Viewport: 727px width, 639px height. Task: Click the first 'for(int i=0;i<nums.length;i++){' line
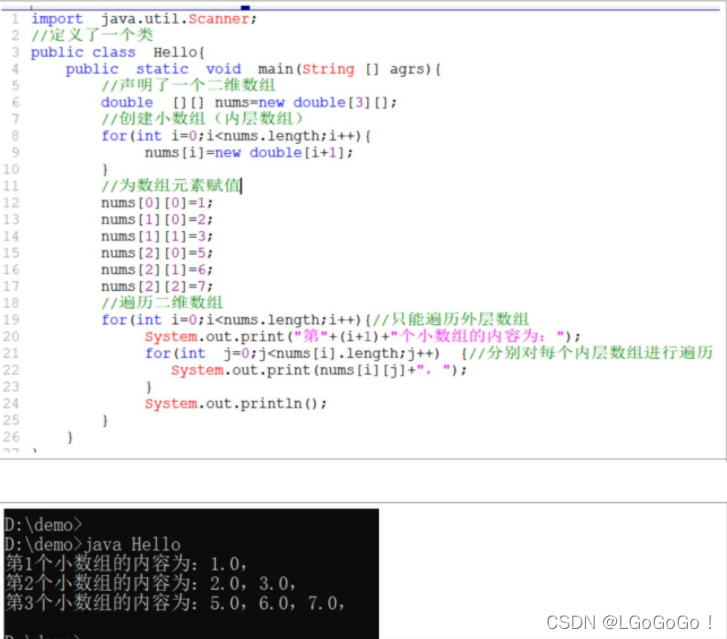point(236,136)
